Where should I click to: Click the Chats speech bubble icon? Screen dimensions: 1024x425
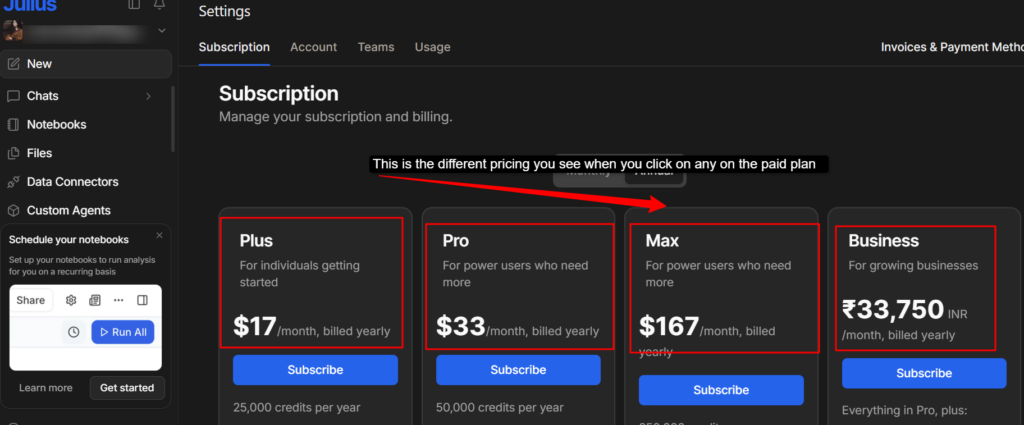[x=13, y=96]
